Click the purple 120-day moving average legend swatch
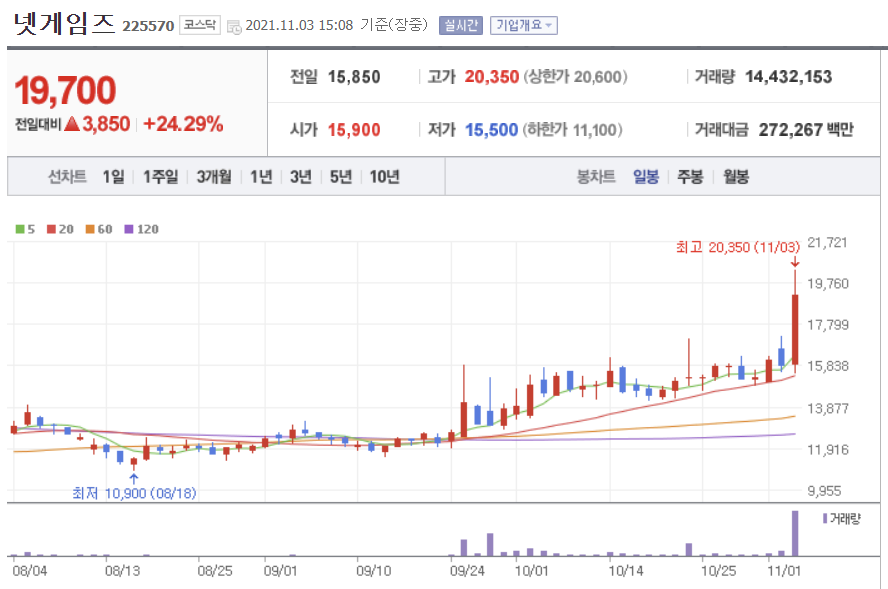 [129, 229]
